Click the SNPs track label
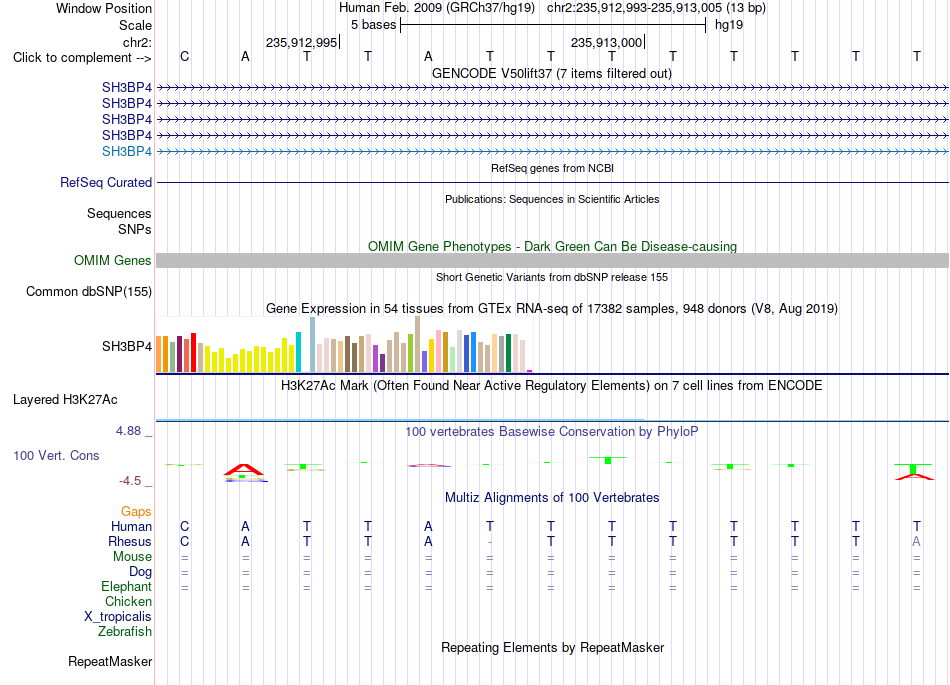This screenshot has width=950, height=685. pos(135,229)
